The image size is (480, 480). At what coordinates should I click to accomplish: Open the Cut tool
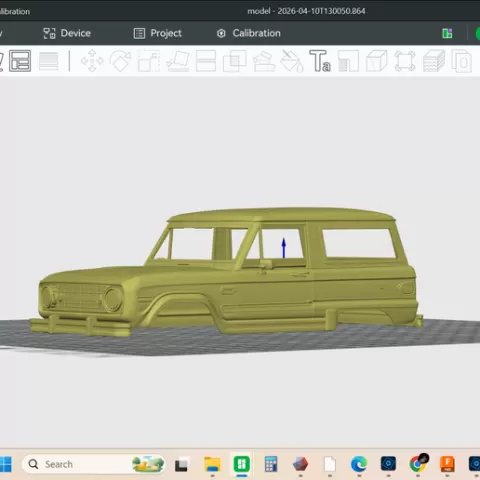[x=206, y=61]
